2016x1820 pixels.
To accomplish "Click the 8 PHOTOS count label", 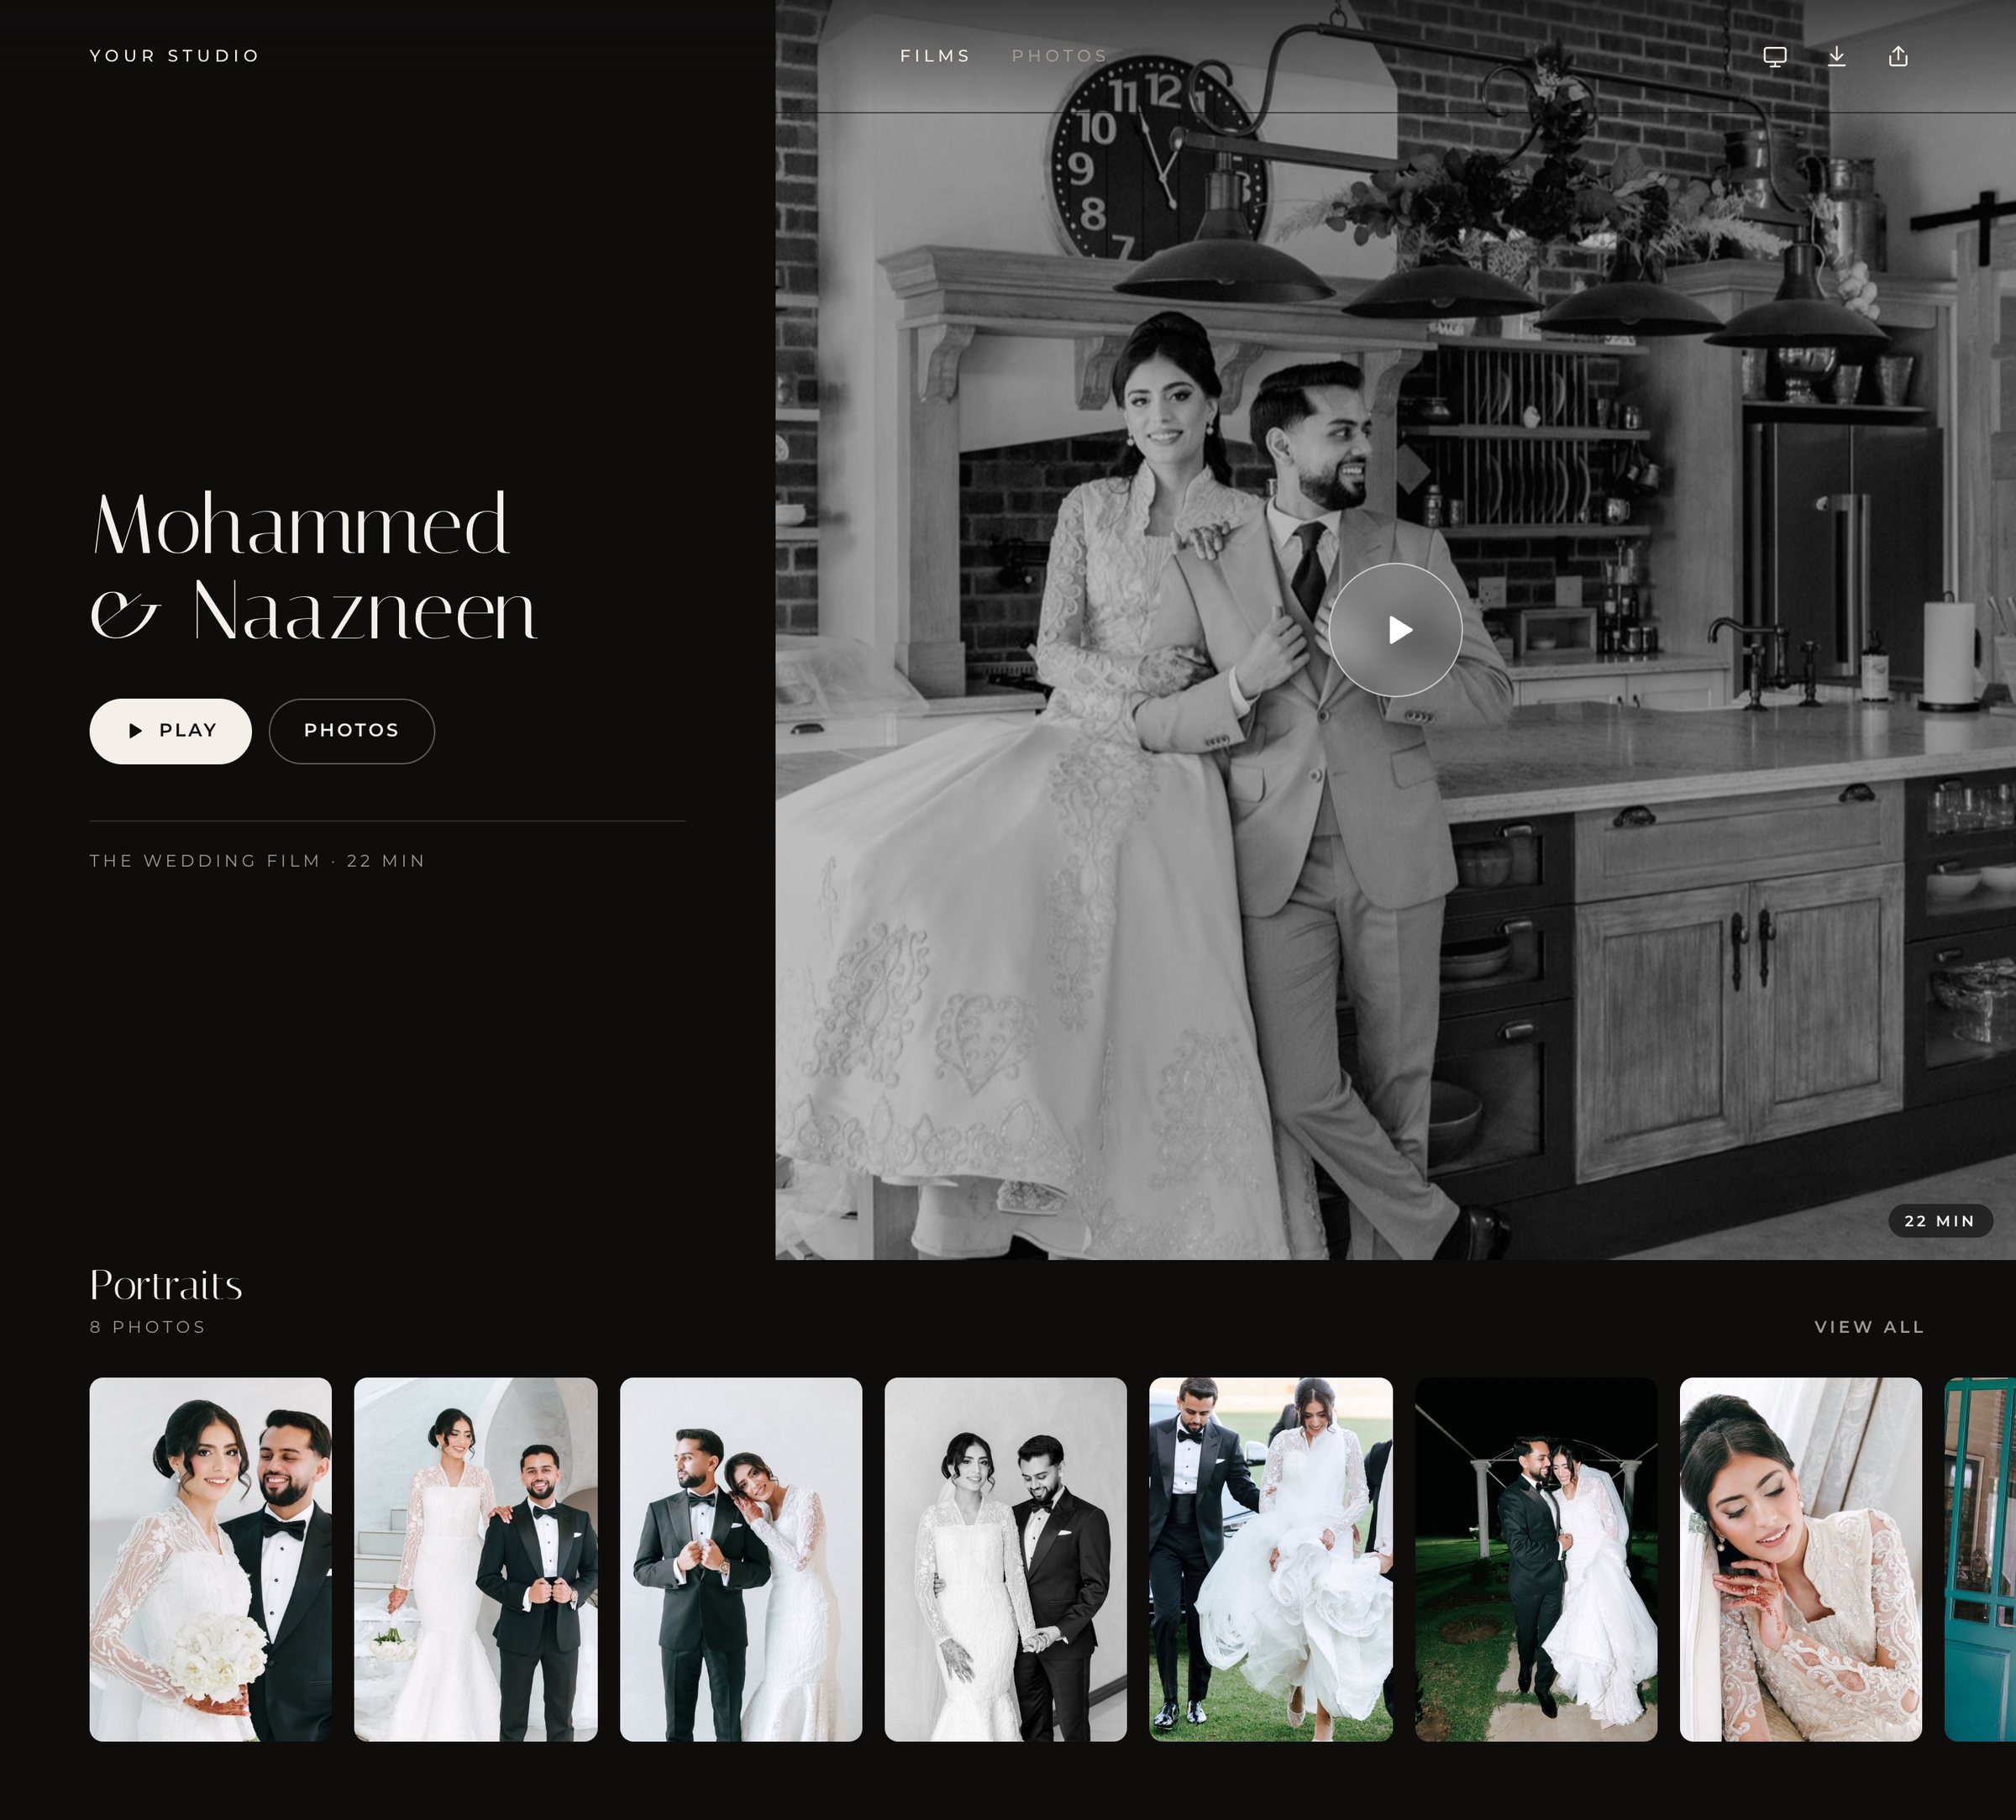I will pos(148,1327).
